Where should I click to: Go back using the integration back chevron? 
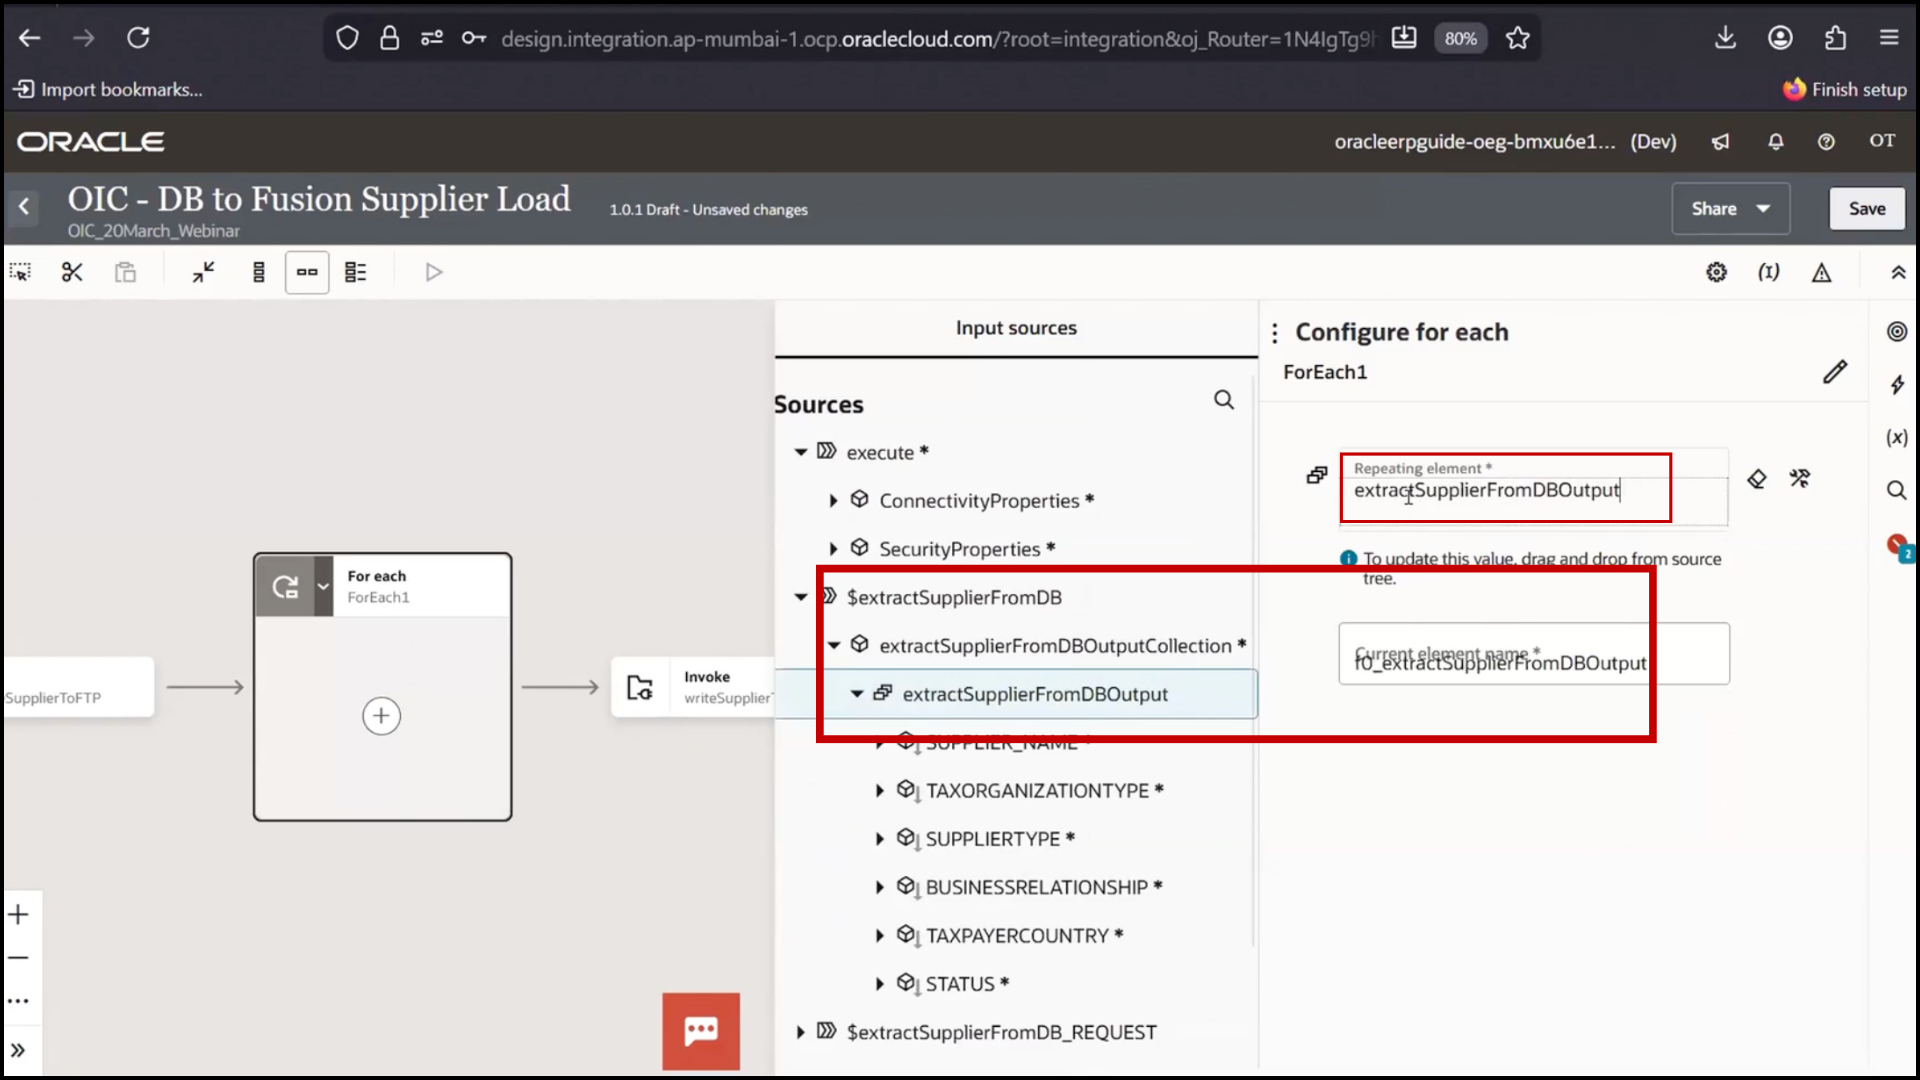click(24, 207)
